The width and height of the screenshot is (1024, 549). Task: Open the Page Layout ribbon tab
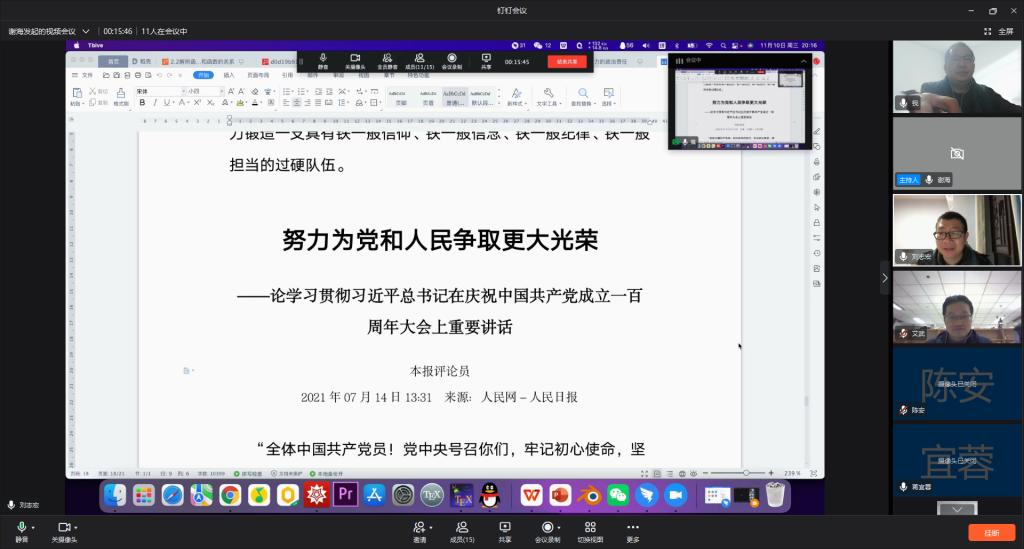258,75
